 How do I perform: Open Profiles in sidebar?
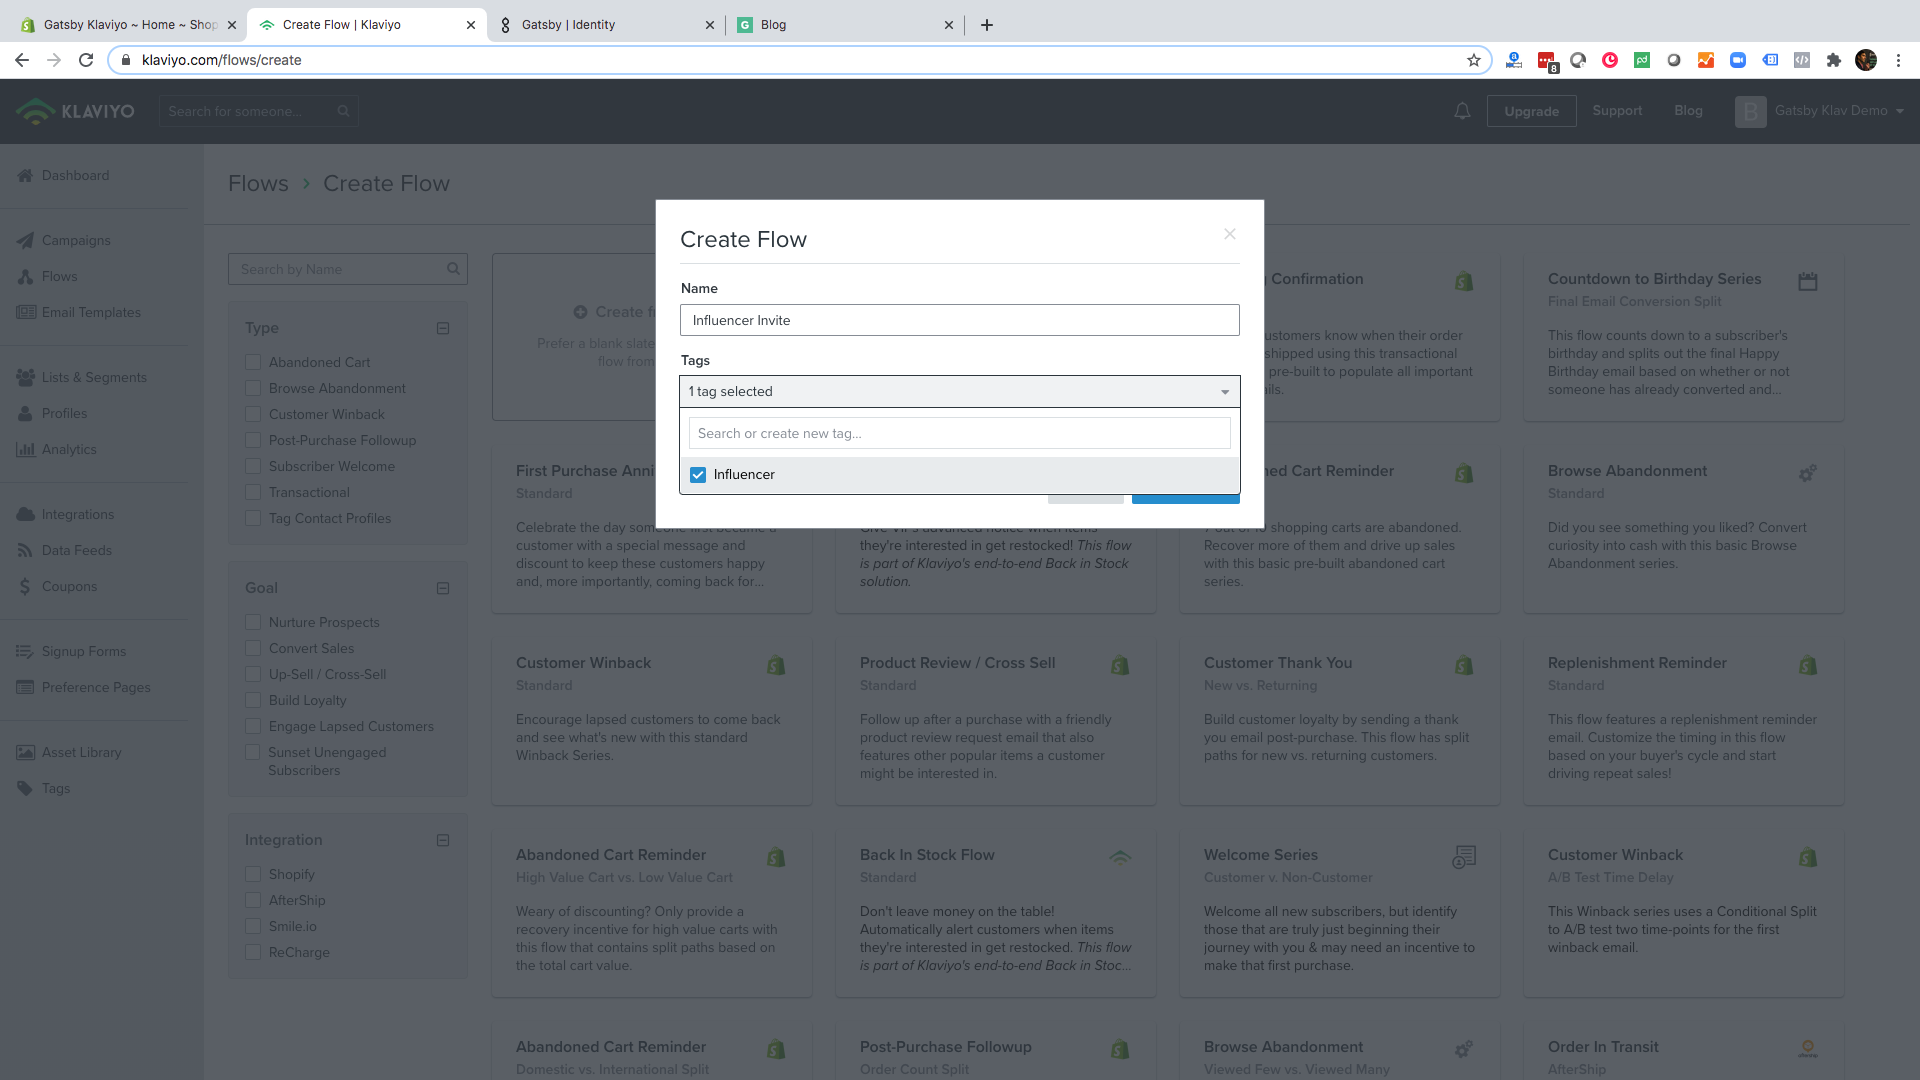pyautogui.click(x=52, y=413)
